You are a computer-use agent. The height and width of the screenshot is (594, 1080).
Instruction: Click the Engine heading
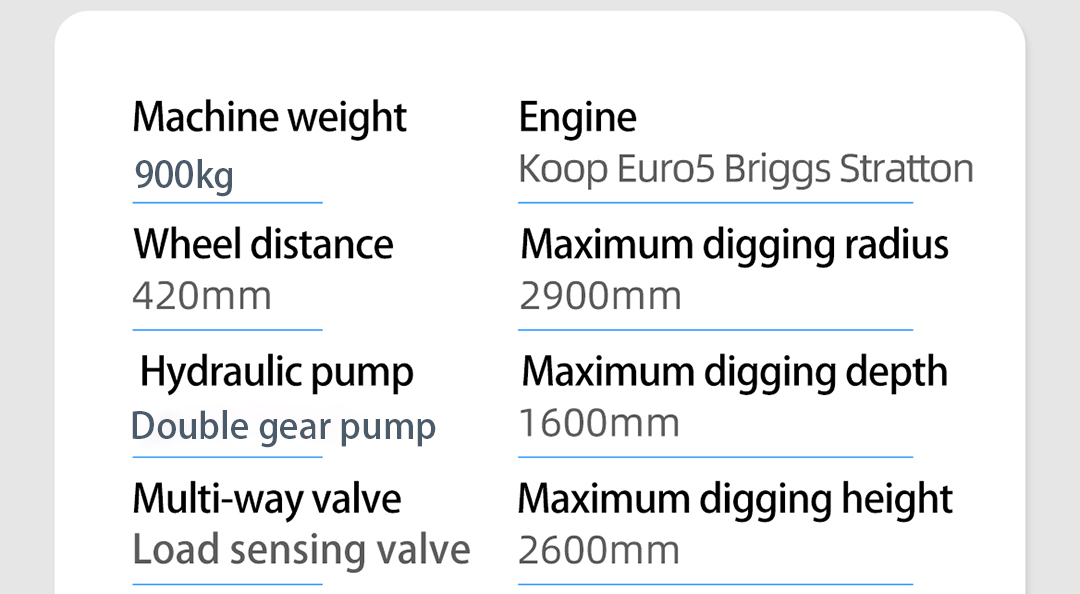[x=577, y=118]
